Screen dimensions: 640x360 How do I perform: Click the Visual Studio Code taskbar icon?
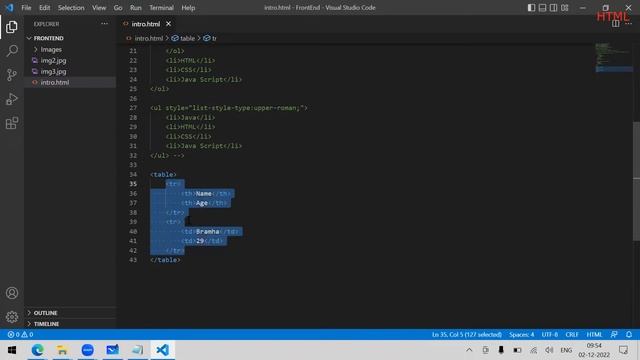click(x=162, y=350)
